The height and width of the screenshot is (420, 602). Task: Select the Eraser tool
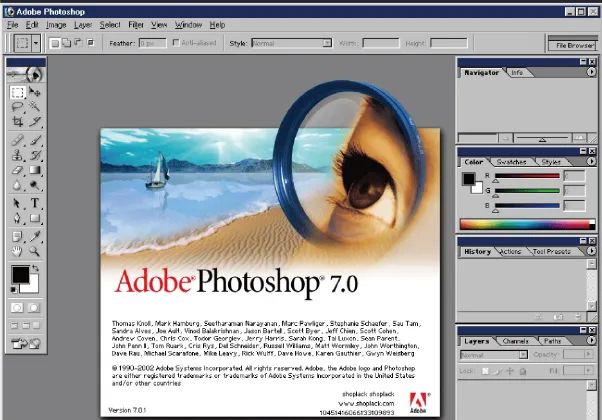click(17, 170)
